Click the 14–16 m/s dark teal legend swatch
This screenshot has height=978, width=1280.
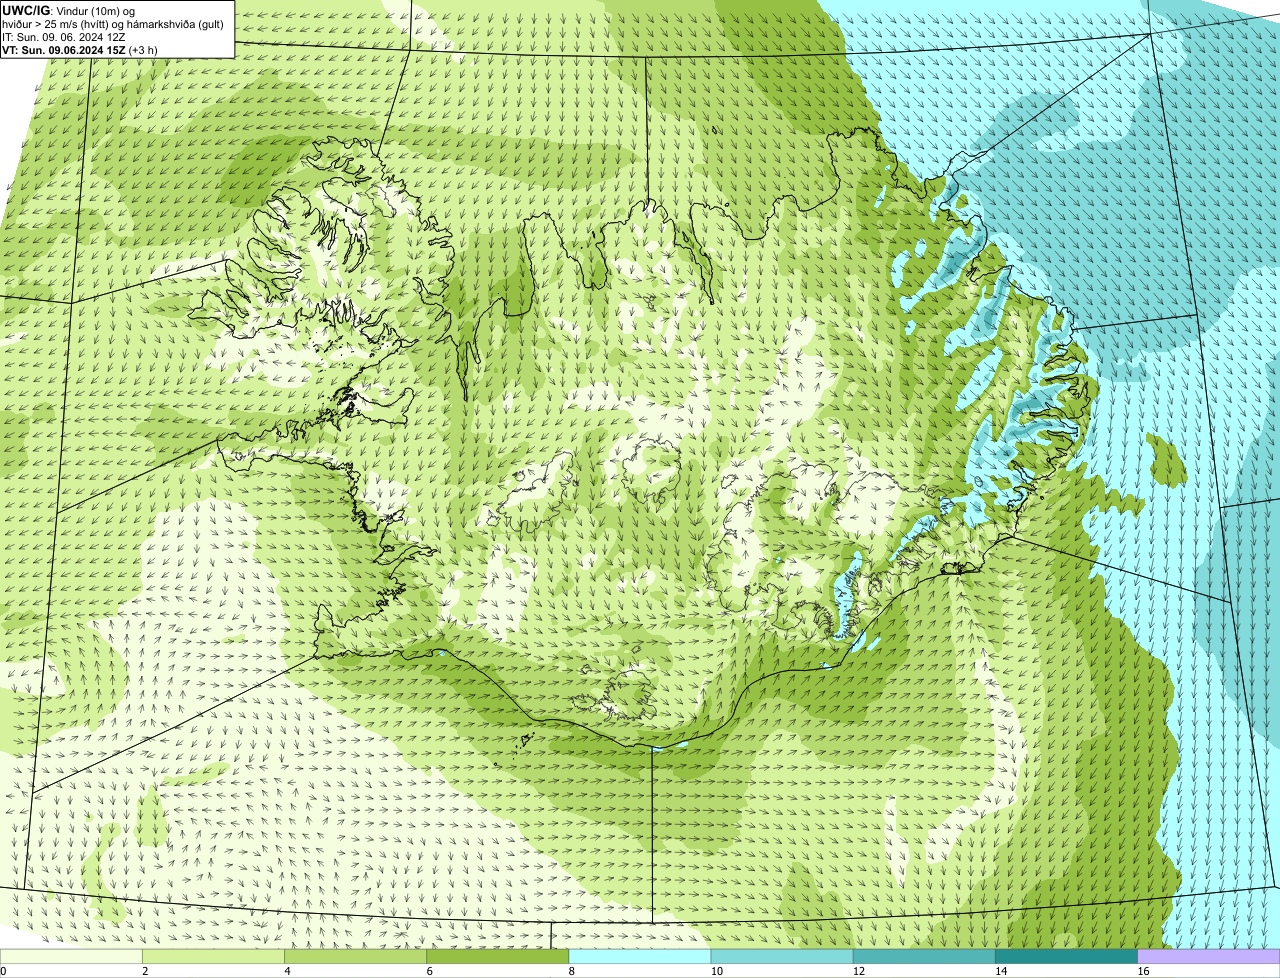tap(1066, 957)
